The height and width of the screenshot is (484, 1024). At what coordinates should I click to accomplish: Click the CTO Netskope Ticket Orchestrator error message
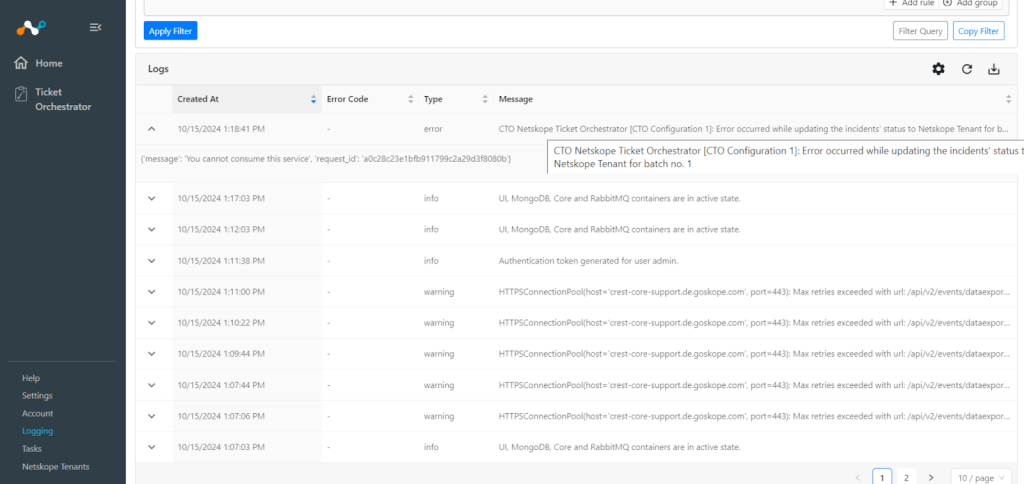(754, 129)
